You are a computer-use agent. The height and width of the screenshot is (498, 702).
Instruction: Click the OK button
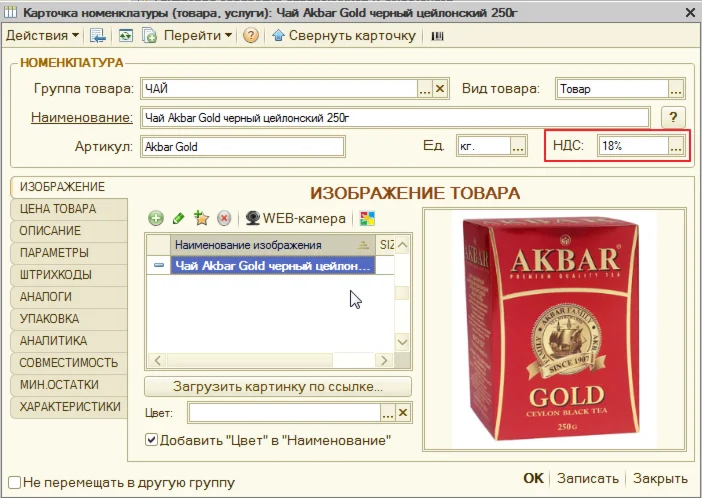533,478
